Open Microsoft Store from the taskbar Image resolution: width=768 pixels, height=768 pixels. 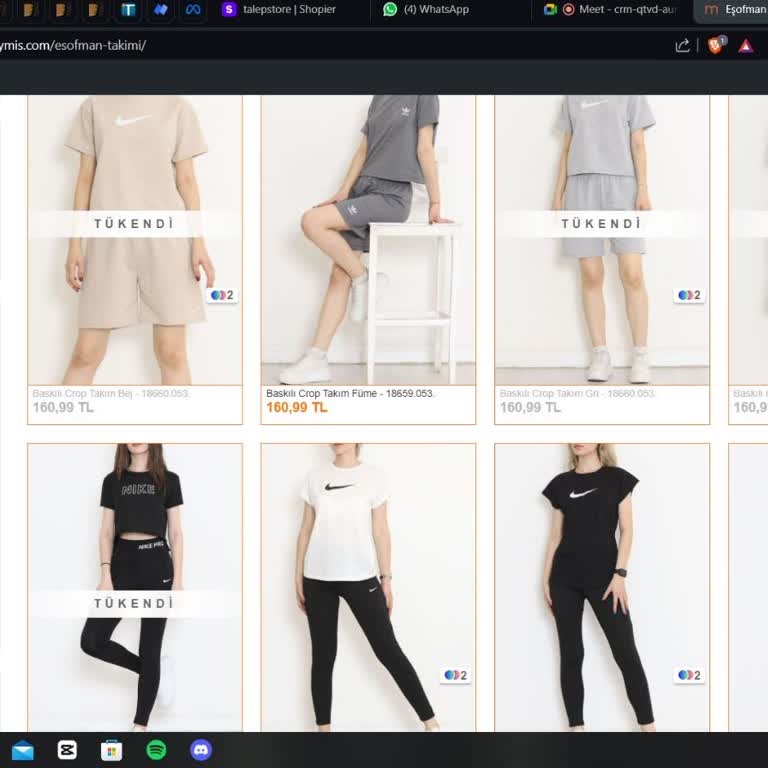[x=112, y=750]
